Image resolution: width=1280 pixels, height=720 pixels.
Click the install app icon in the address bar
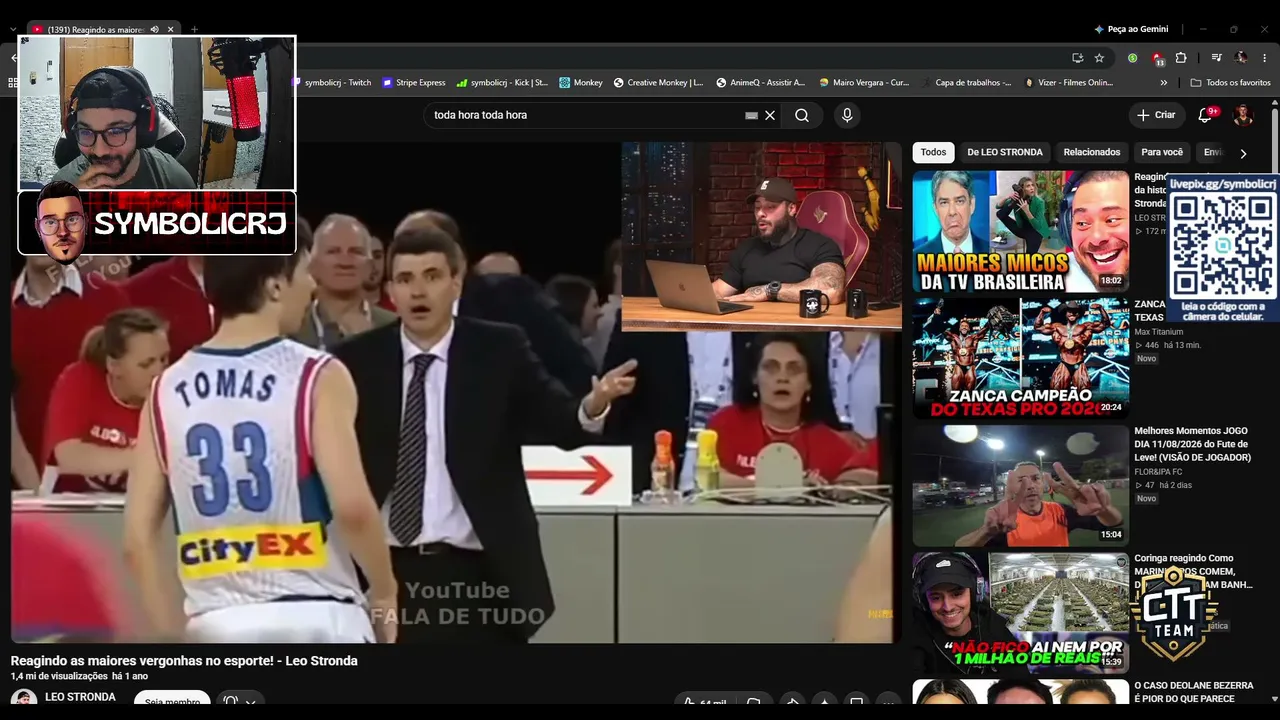[1077, 58]
